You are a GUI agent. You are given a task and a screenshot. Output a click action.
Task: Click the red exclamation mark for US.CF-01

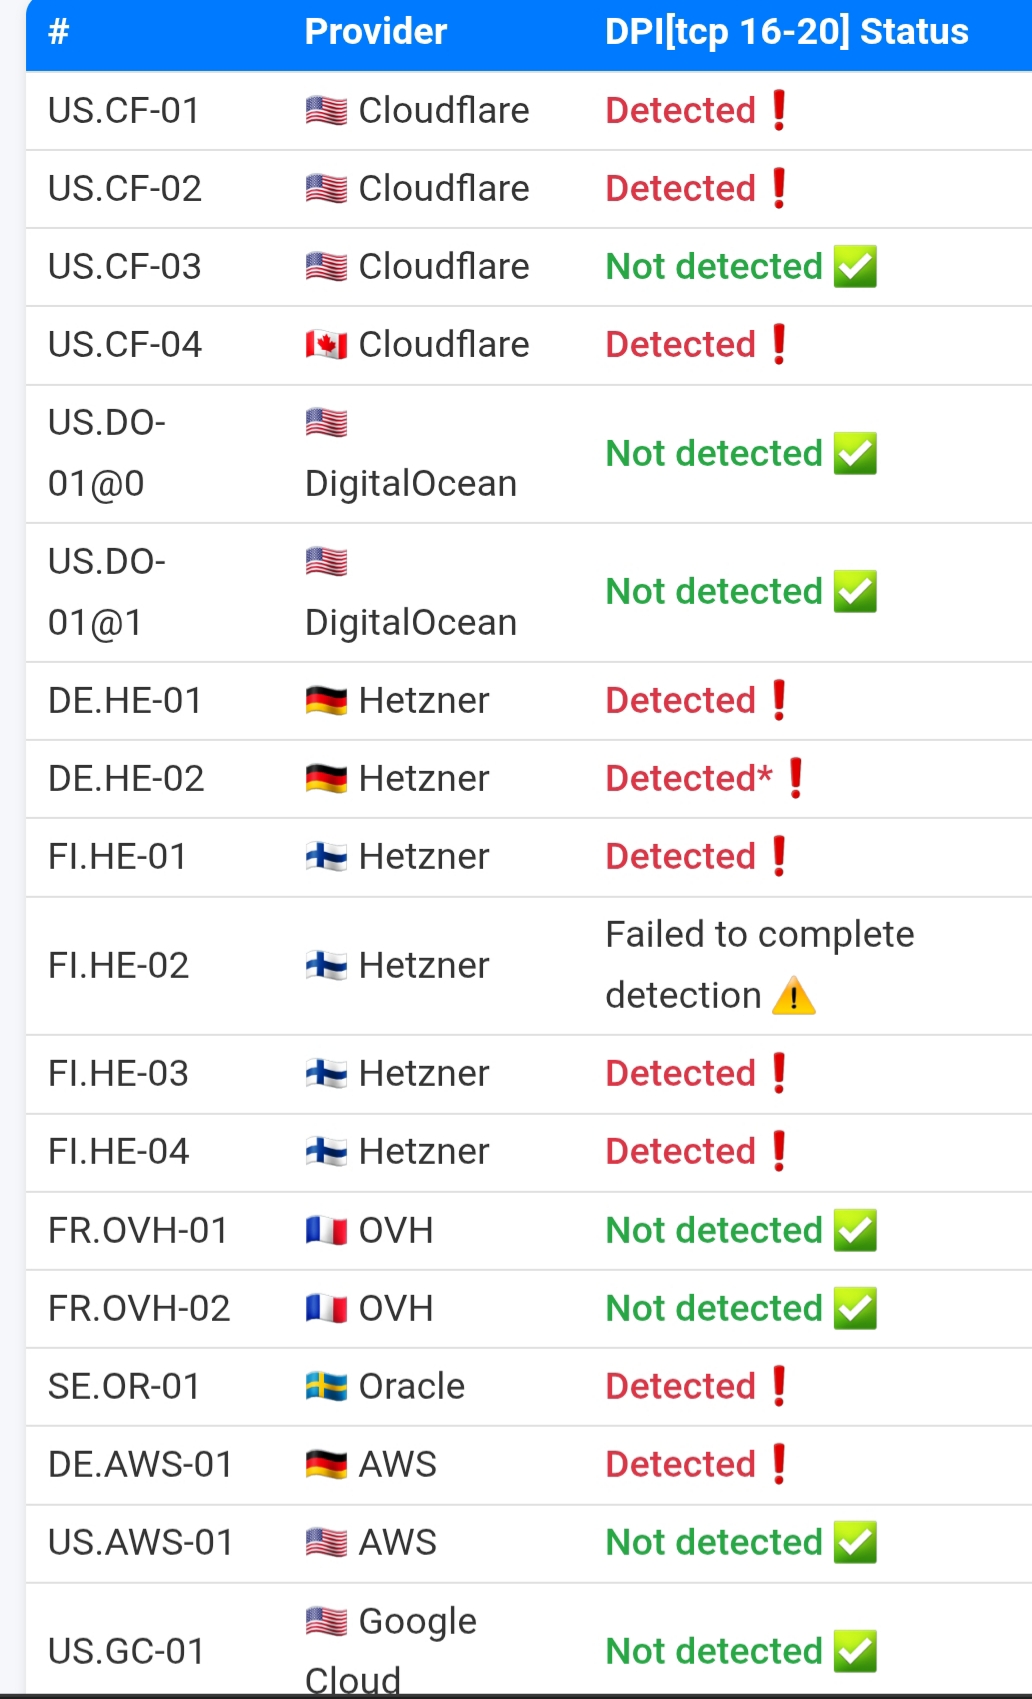point(780,110)
